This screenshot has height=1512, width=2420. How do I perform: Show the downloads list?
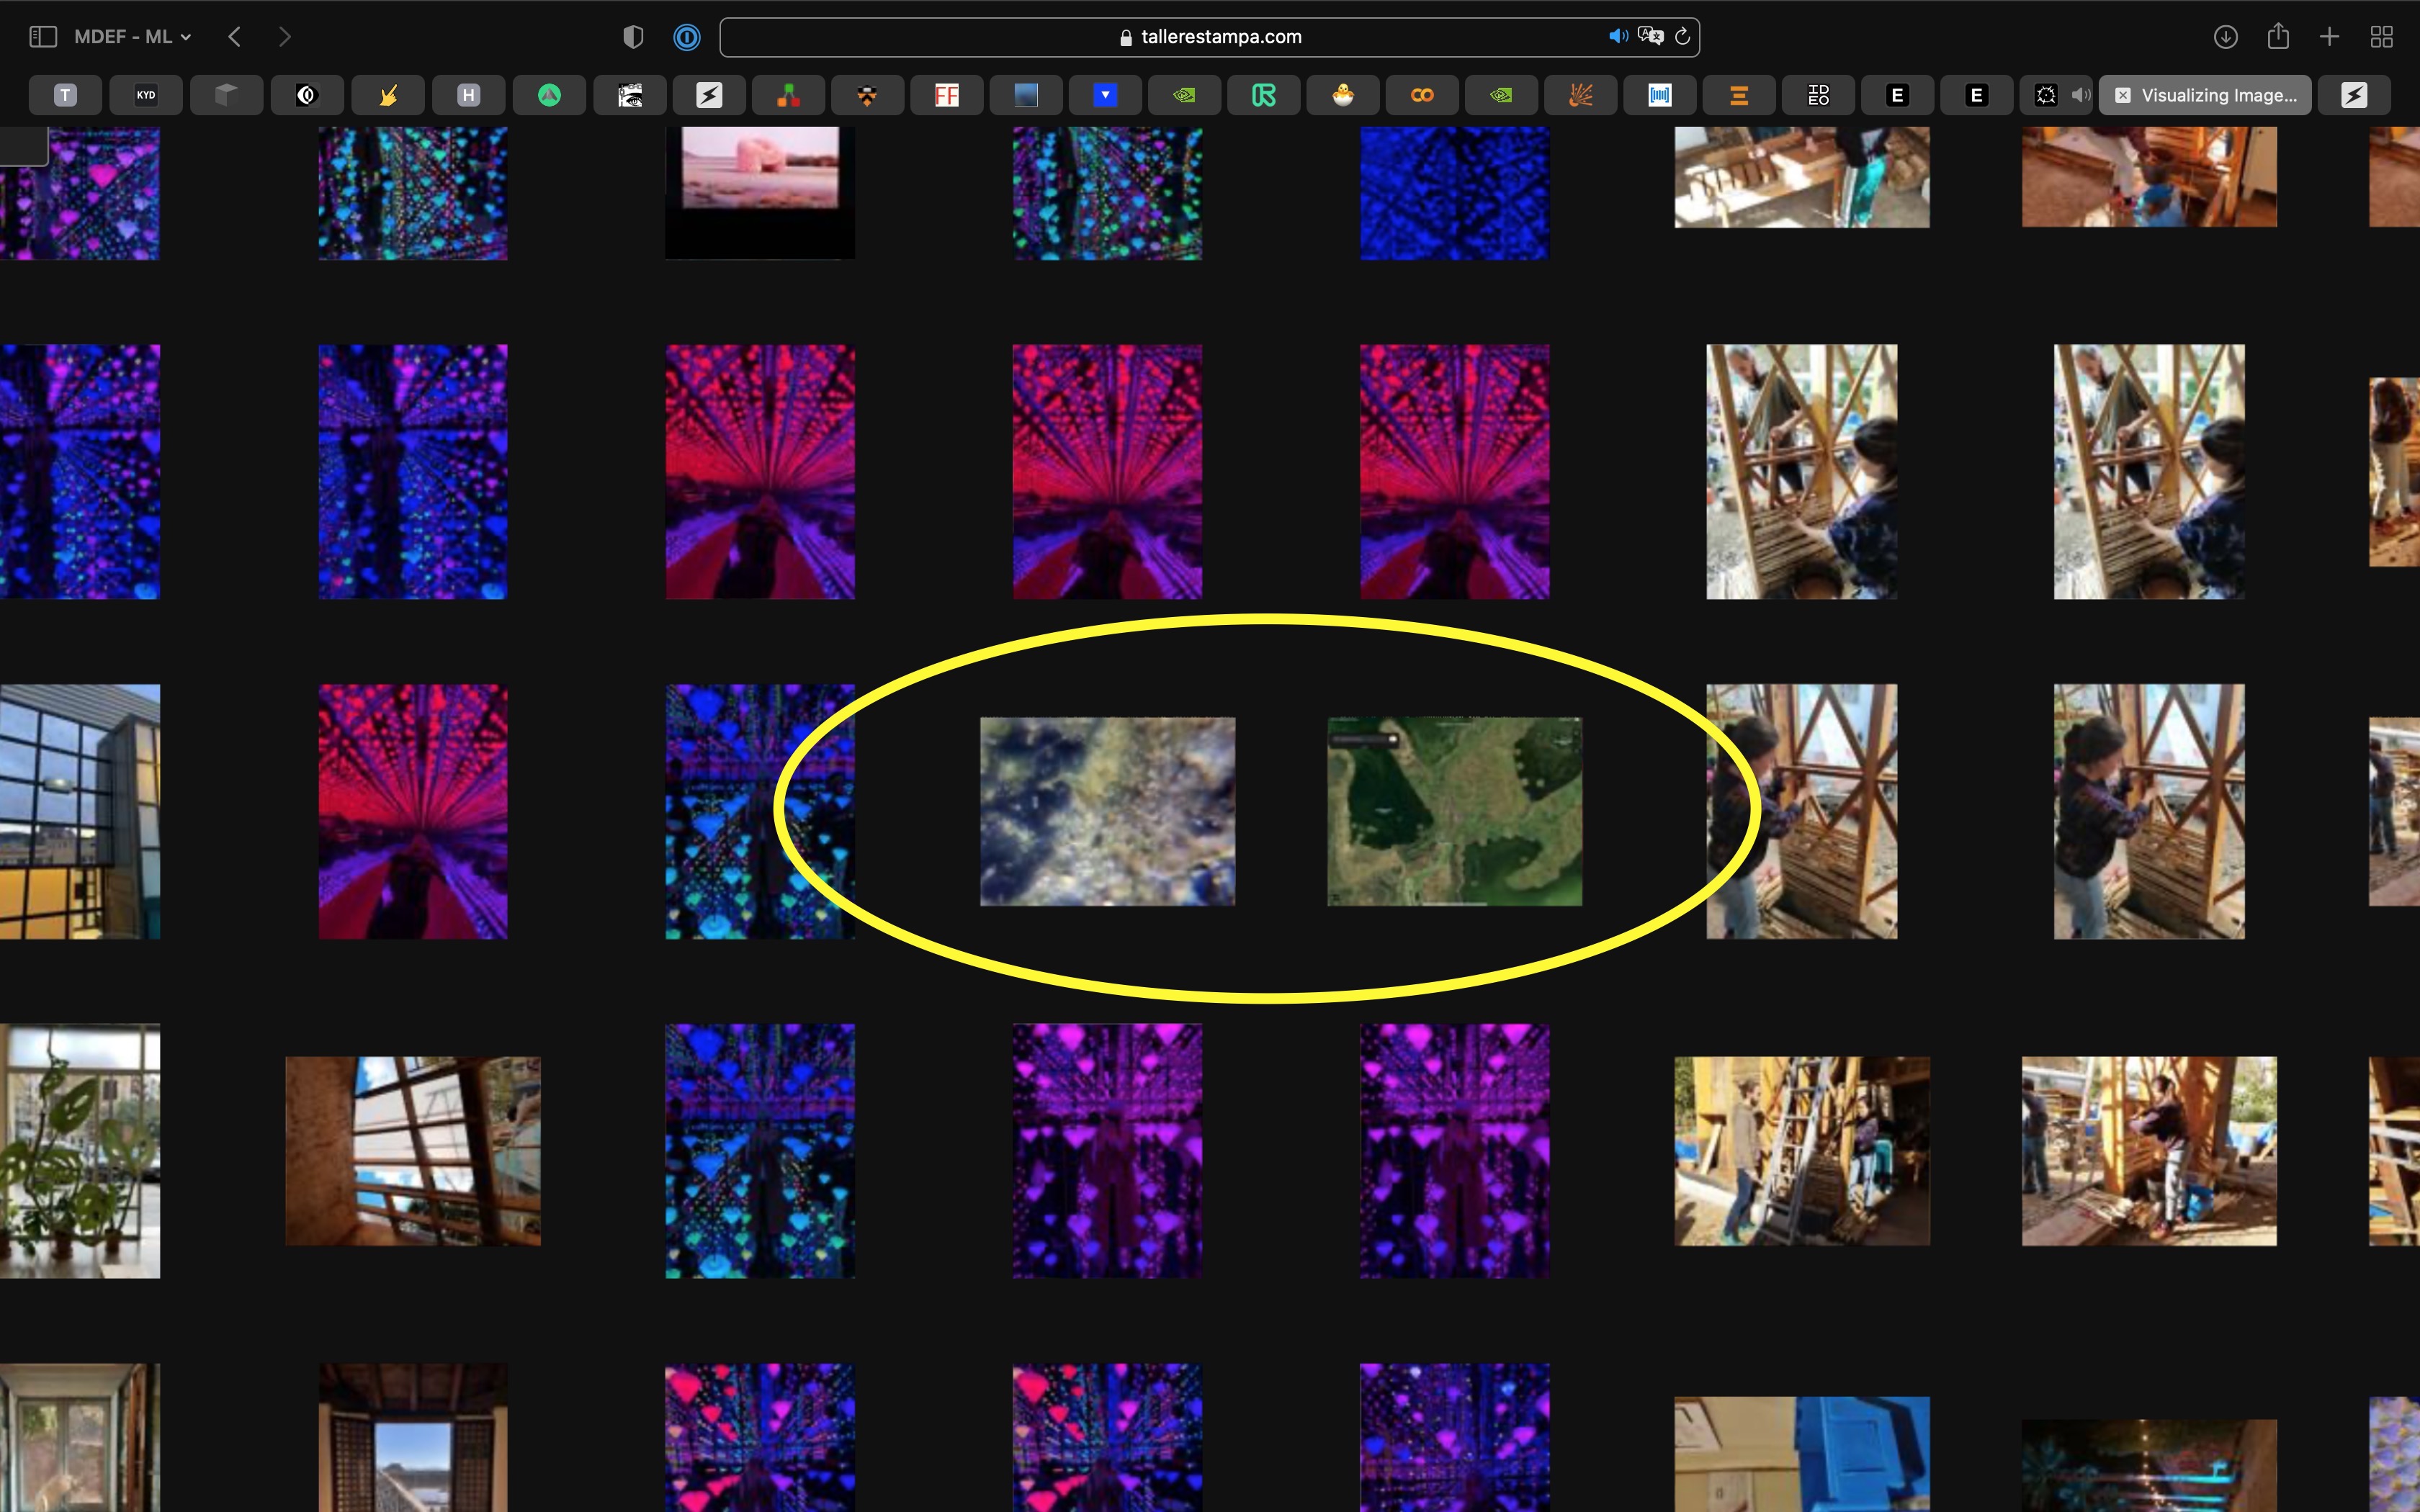tap(2225, 37)
